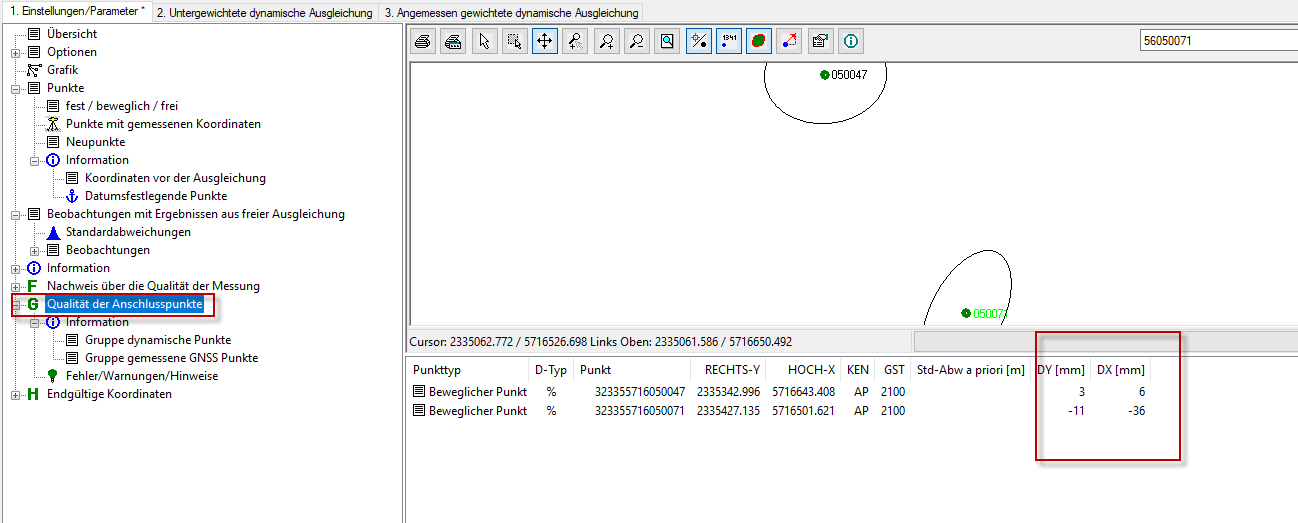
Task: Toggle the green error ellipse display
Action: coord(759,42)
